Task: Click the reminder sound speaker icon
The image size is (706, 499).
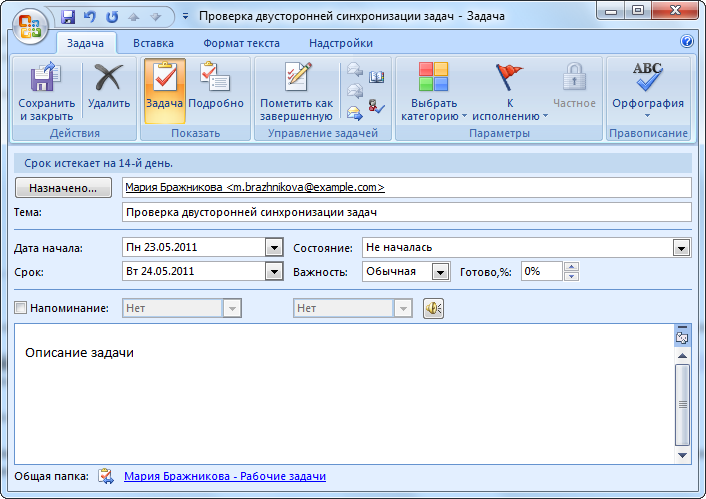Action: click(x=433, y=309)
